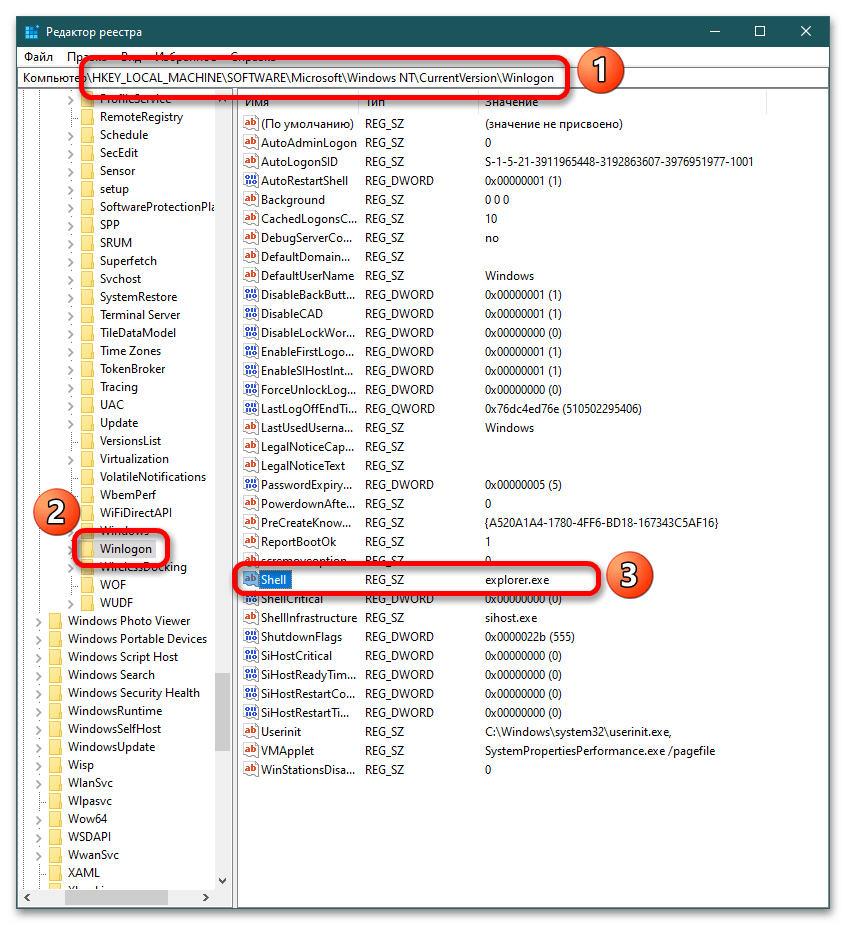
Task: Expand the WUDF key
Action: 71,603
